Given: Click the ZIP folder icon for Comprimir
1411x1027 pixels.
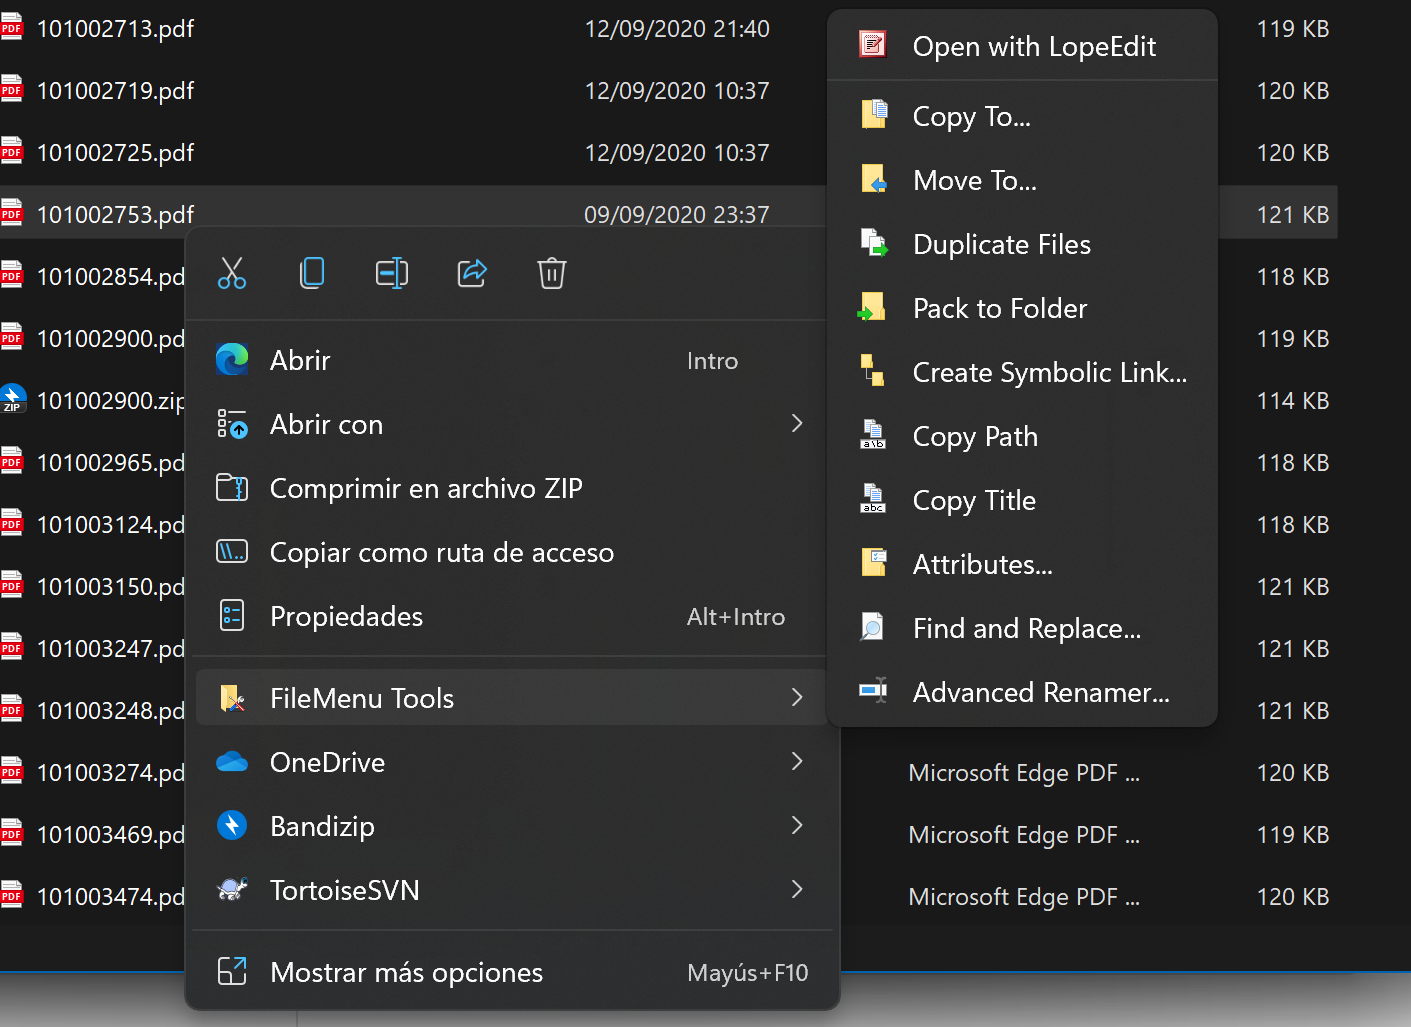Looking at the screenshot, I should pos(232,488).
